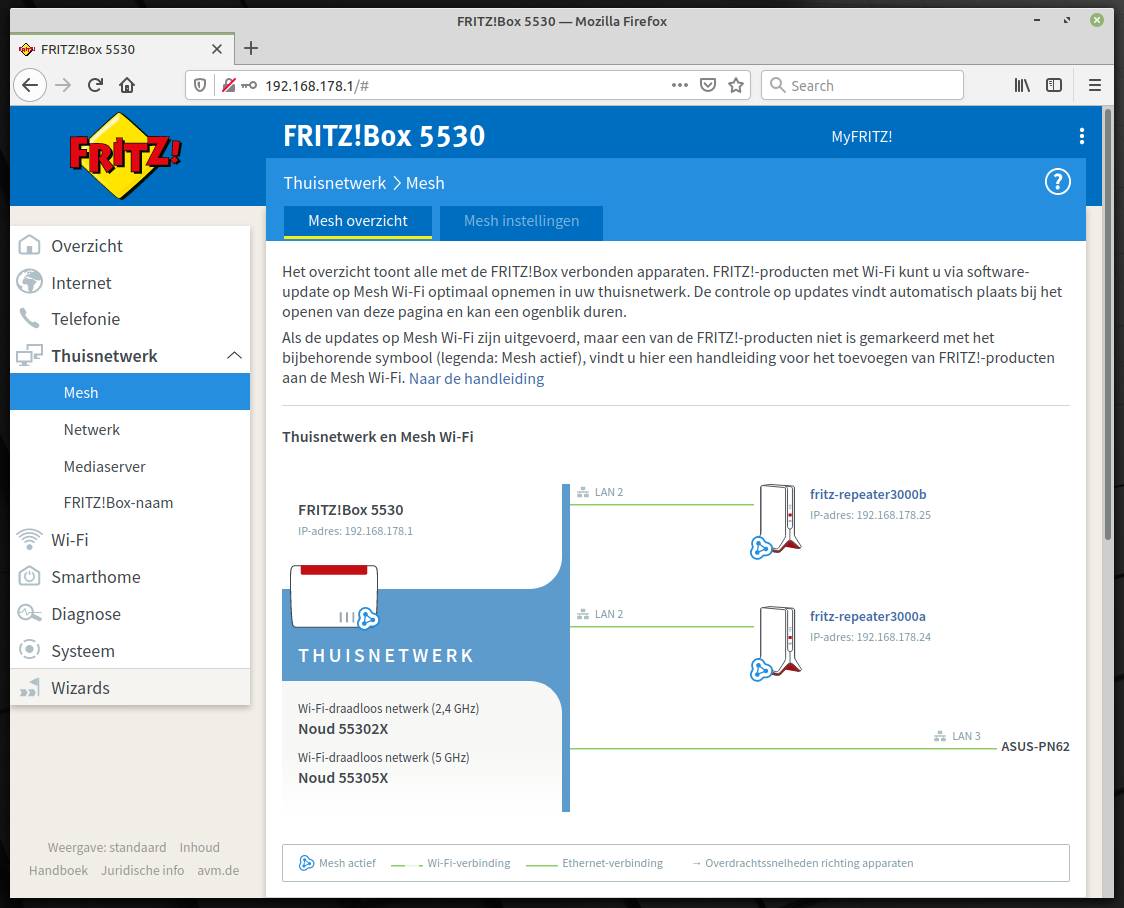1124x908 pixels.
Task: Open the Mediaserver sidebar item
Action: click(x=104, y=466)
